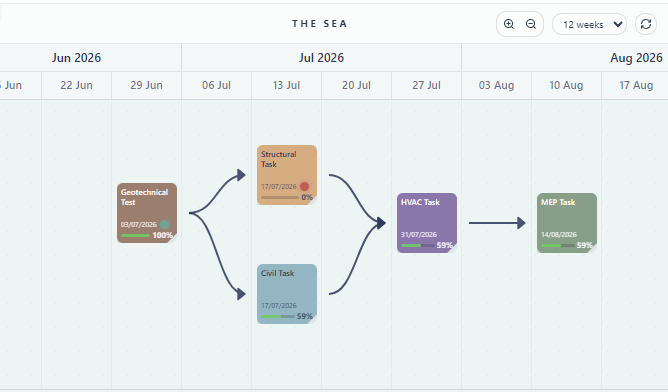Click the arrowhead pointing to Structural Task
Image resolution: width=668 pixels, height=392 pixels.
click(x=242, y=175)
